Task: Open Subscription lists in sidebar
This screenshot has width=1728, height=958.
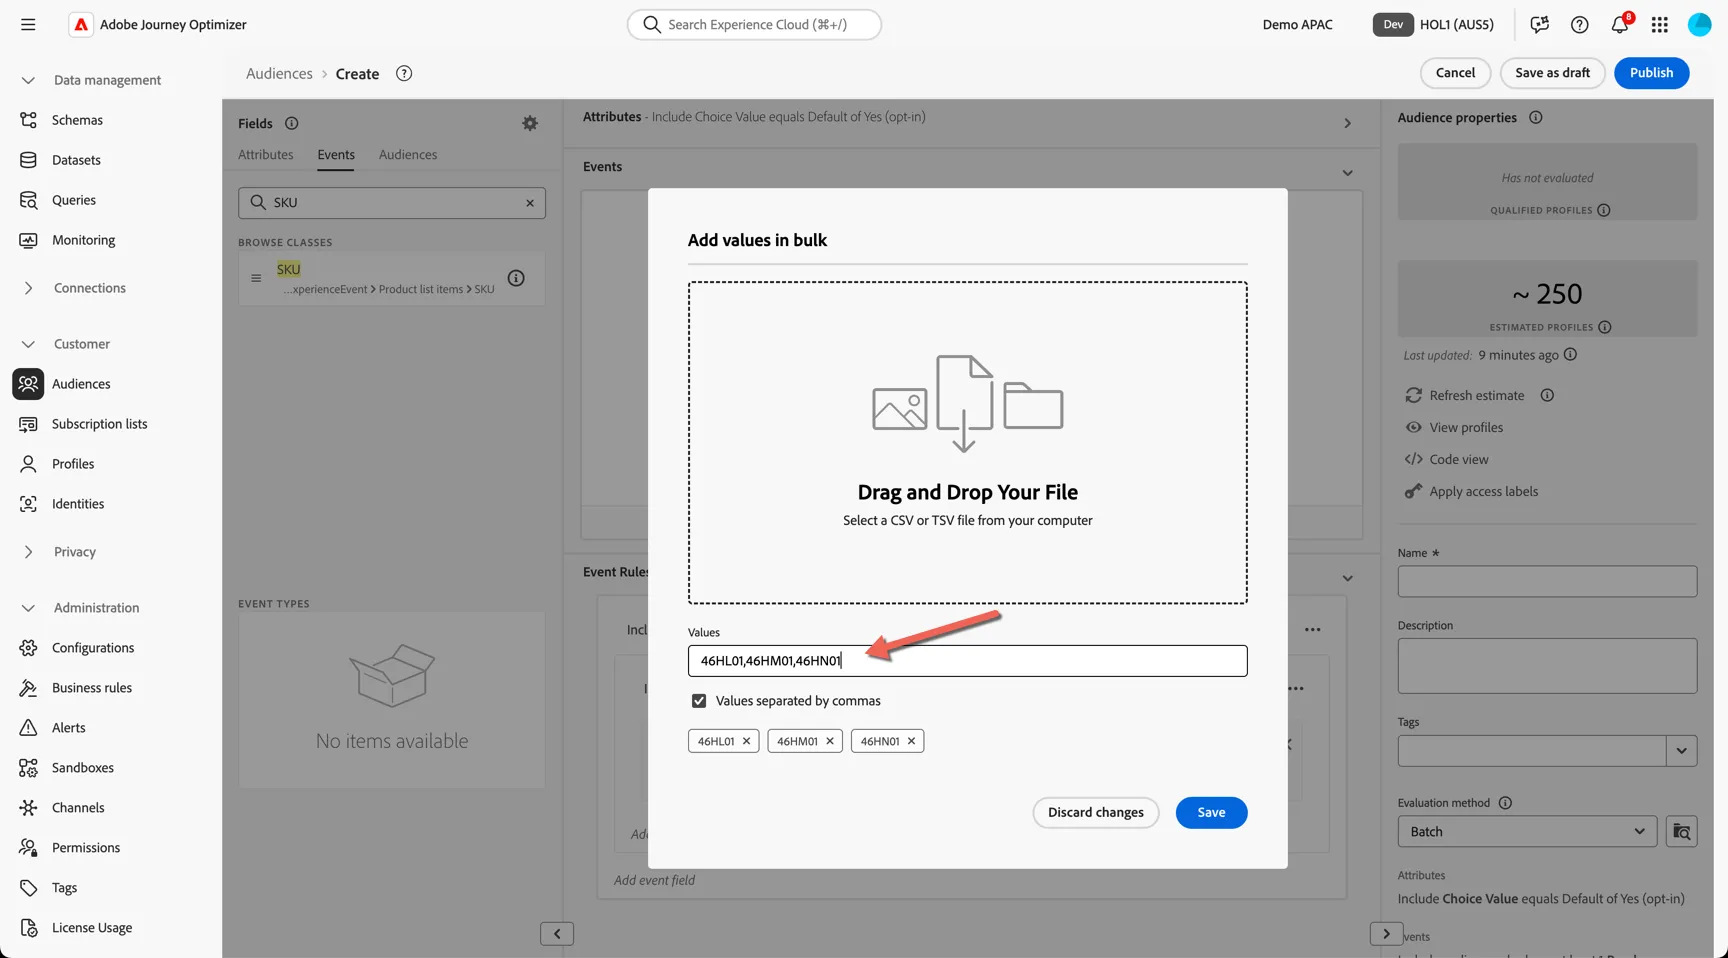Action: click(99, 424)
